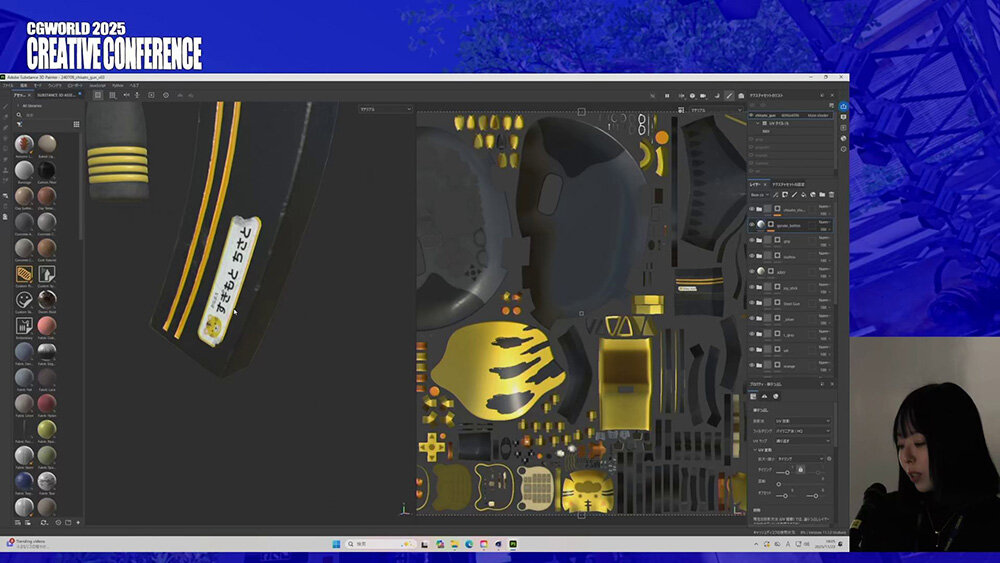Switch to texture set settings tab
Viewport: 1000px width, 563px height.
792,184
